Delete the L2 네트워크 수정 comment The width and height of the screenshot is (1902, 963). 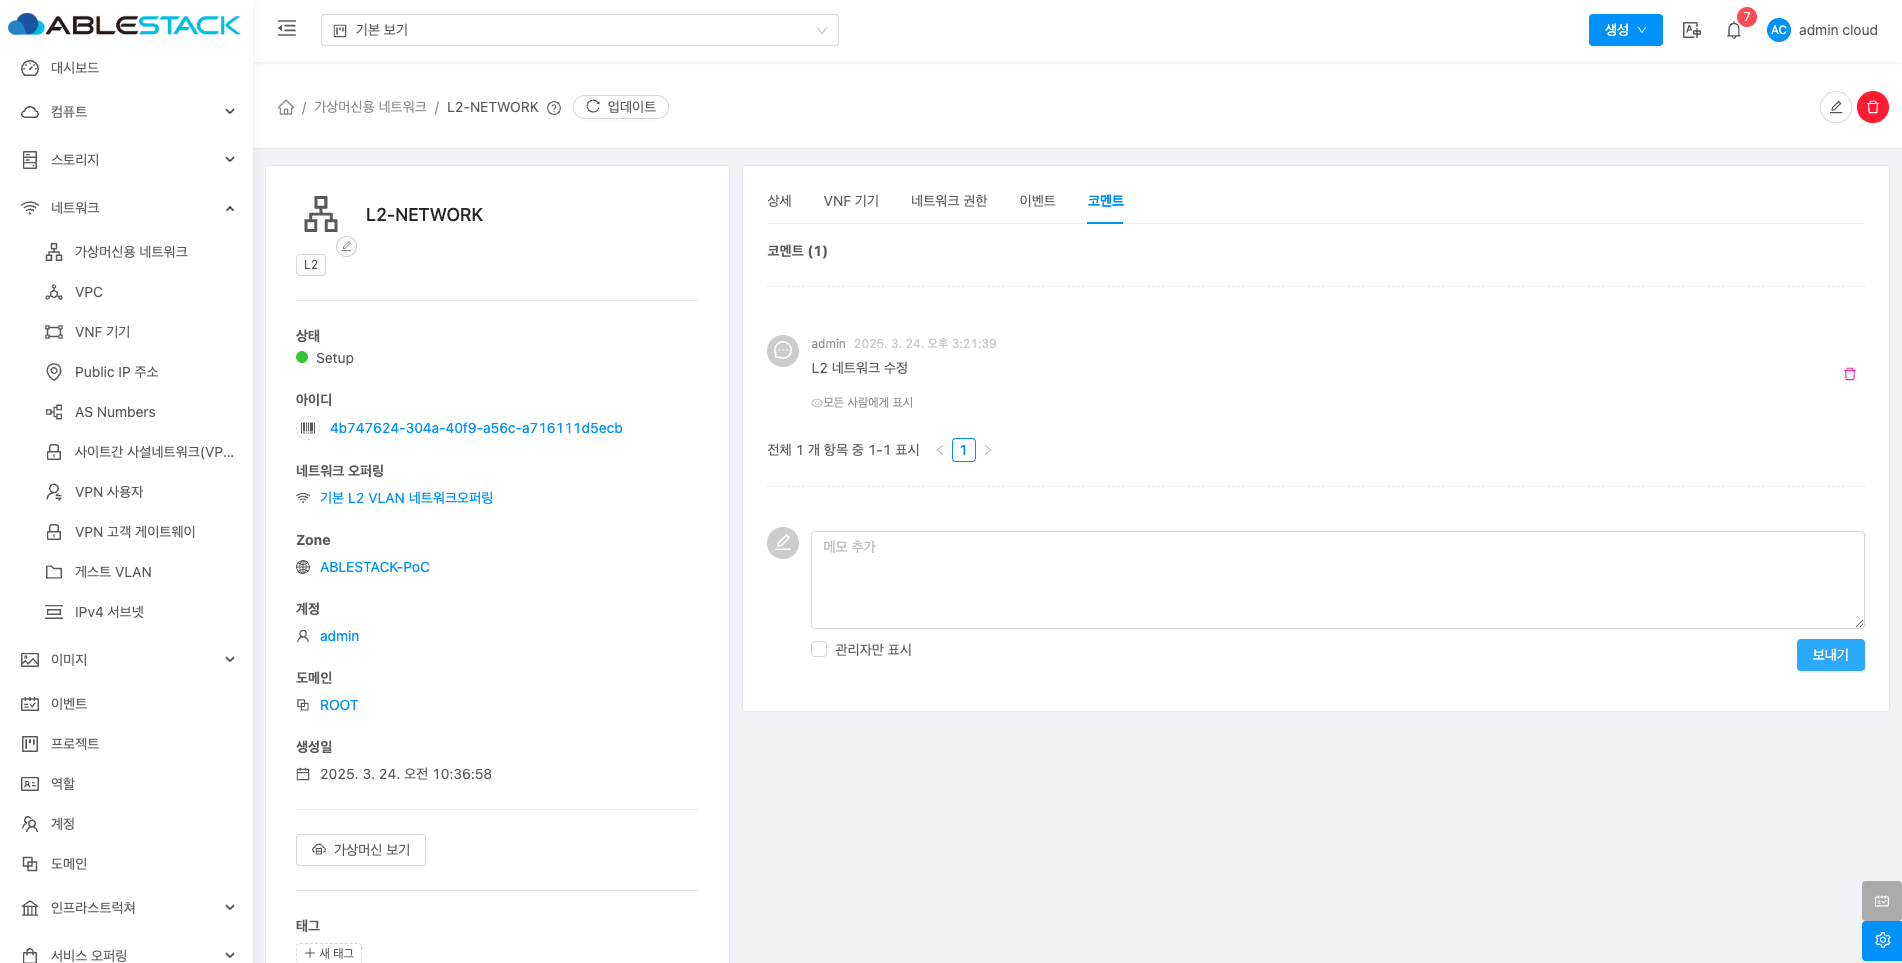1849,374
